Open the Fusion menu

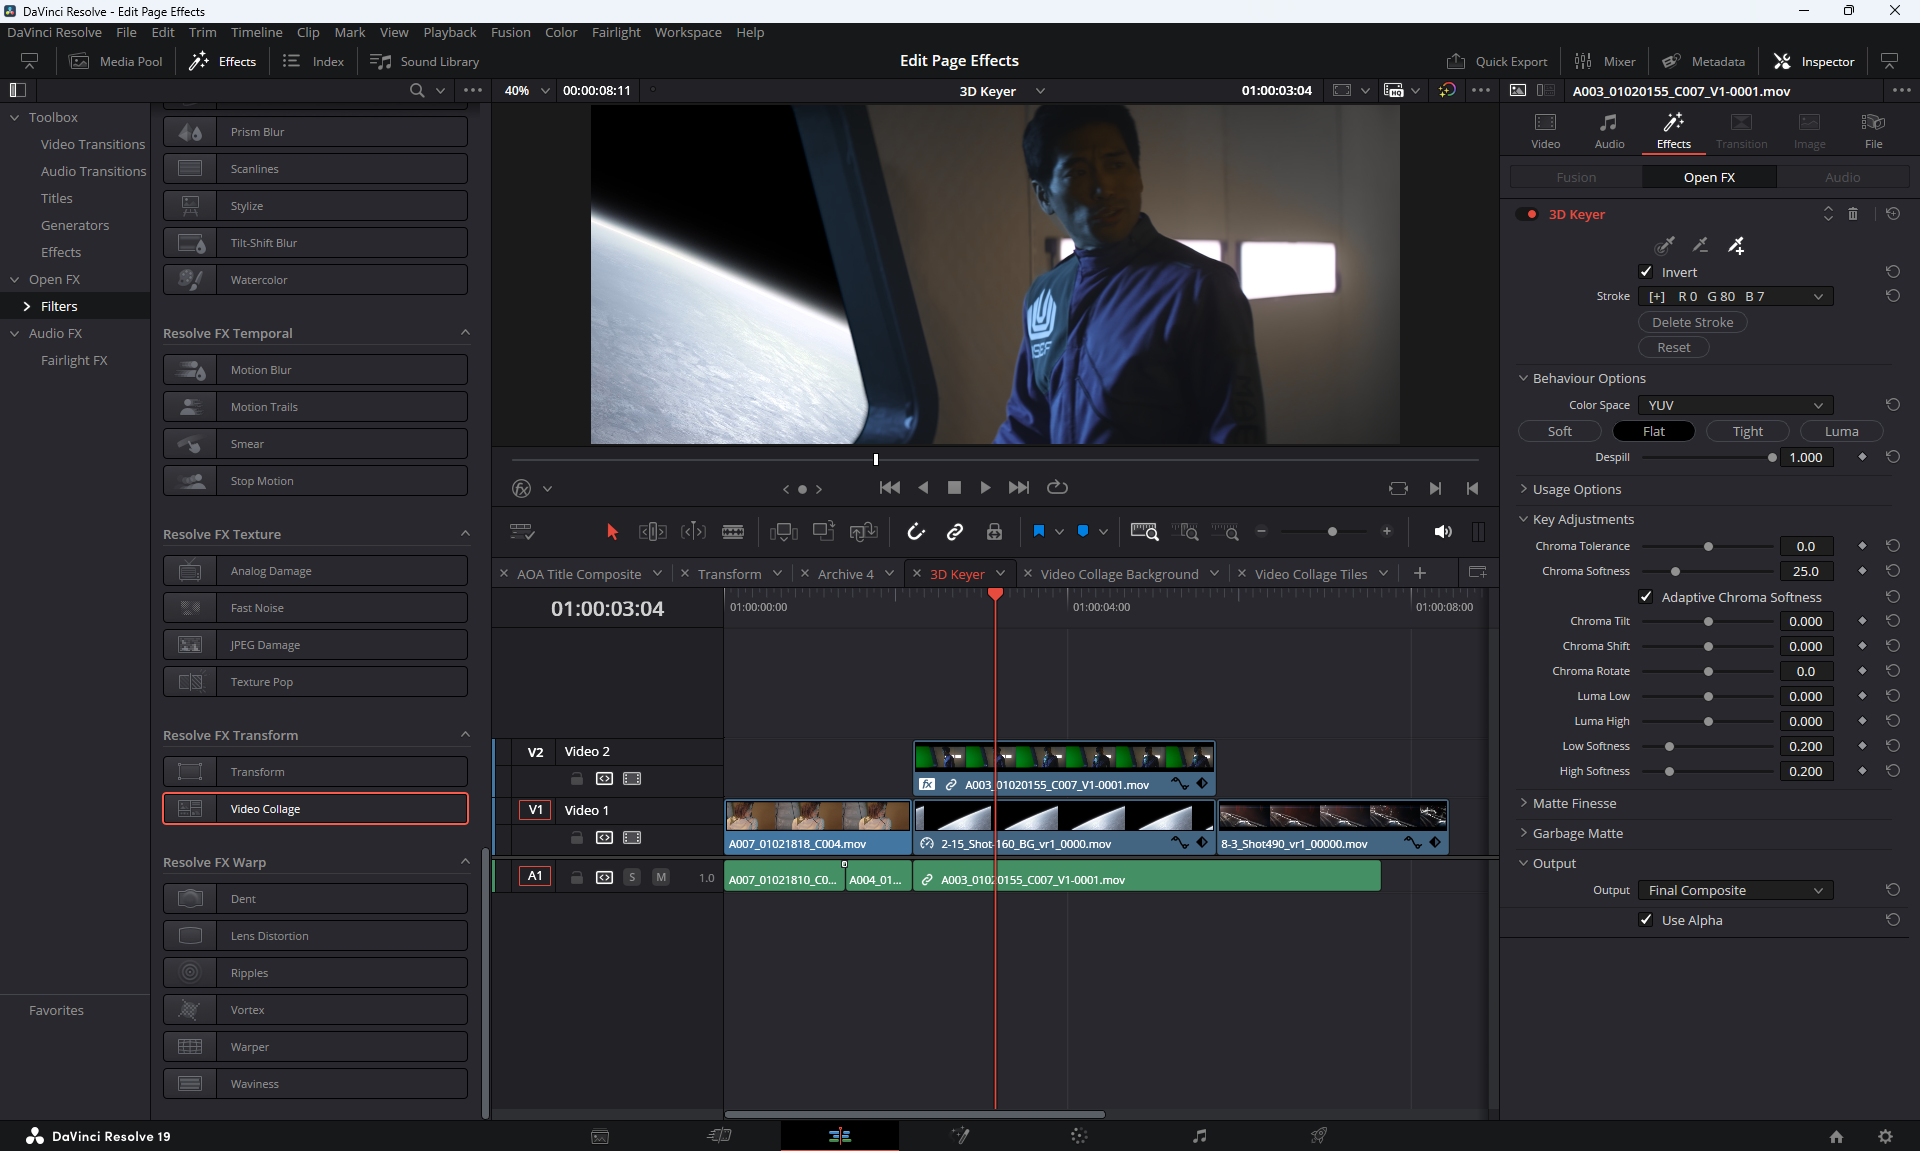(510, 32)
